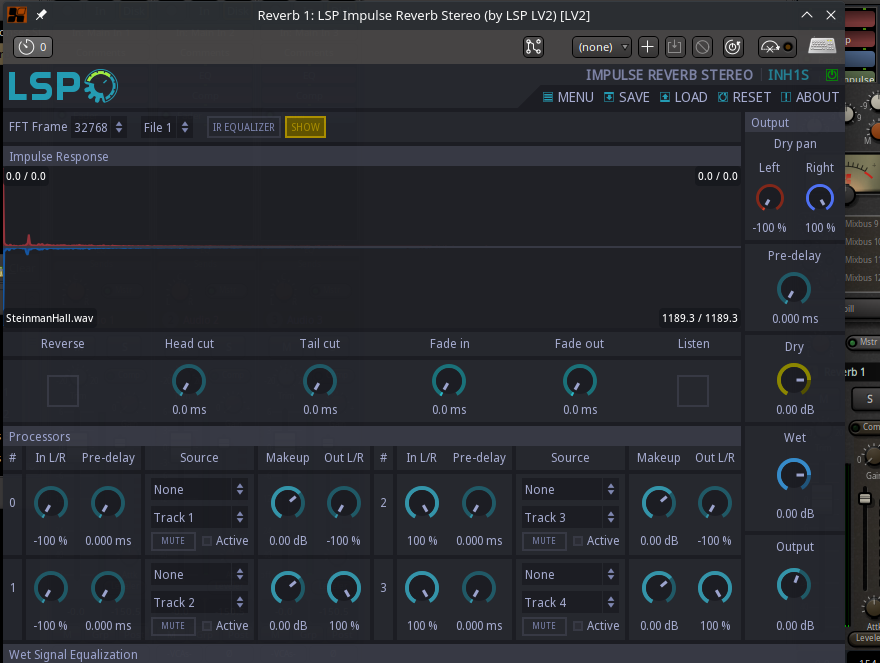Click the Dry pan Right knob
Image resolution: width=880 pixels, height=663 pixels.
[x=820, y=198]
